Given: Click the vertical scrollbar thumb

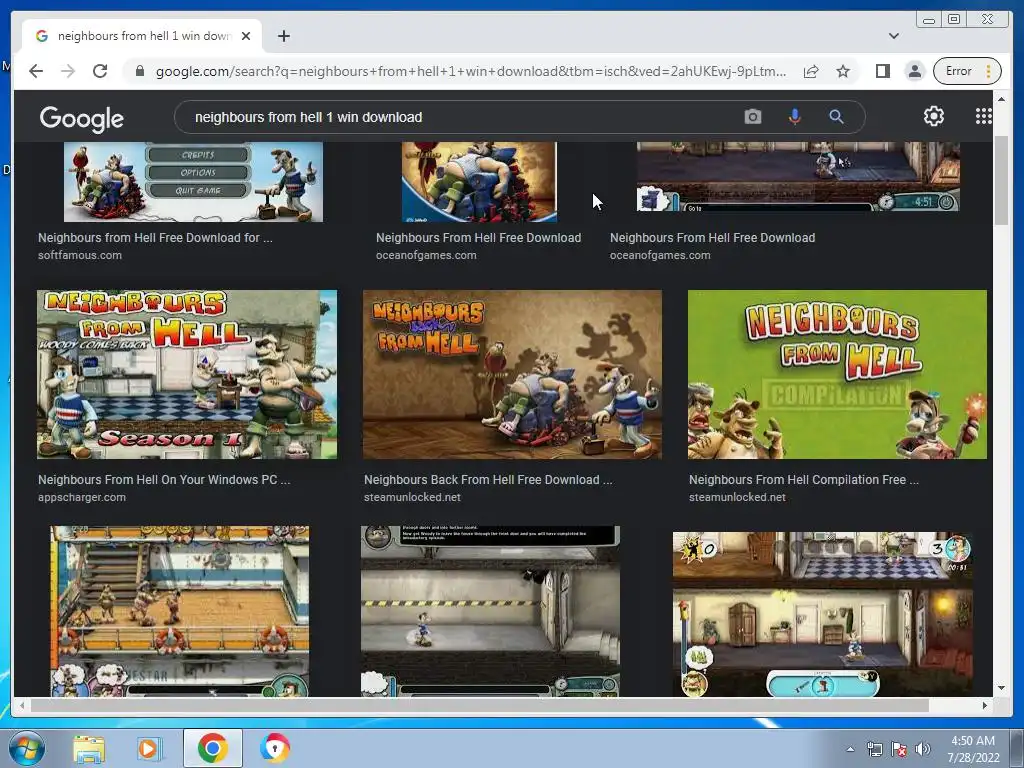Looking at the screenshot, I should [1001, 181].
